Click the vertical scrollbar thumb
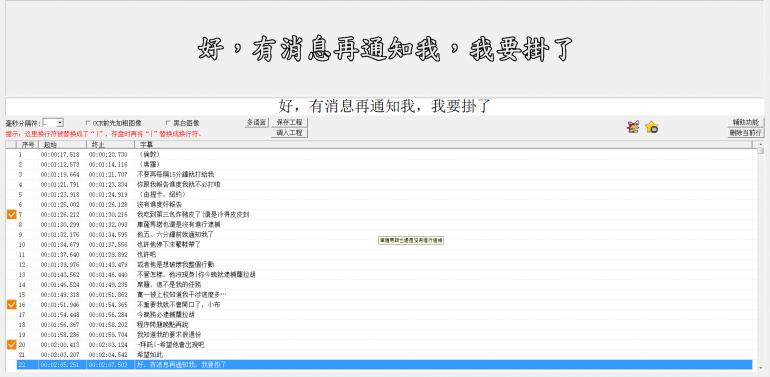Screen dimensions: 770x377 tap(761, 151)
